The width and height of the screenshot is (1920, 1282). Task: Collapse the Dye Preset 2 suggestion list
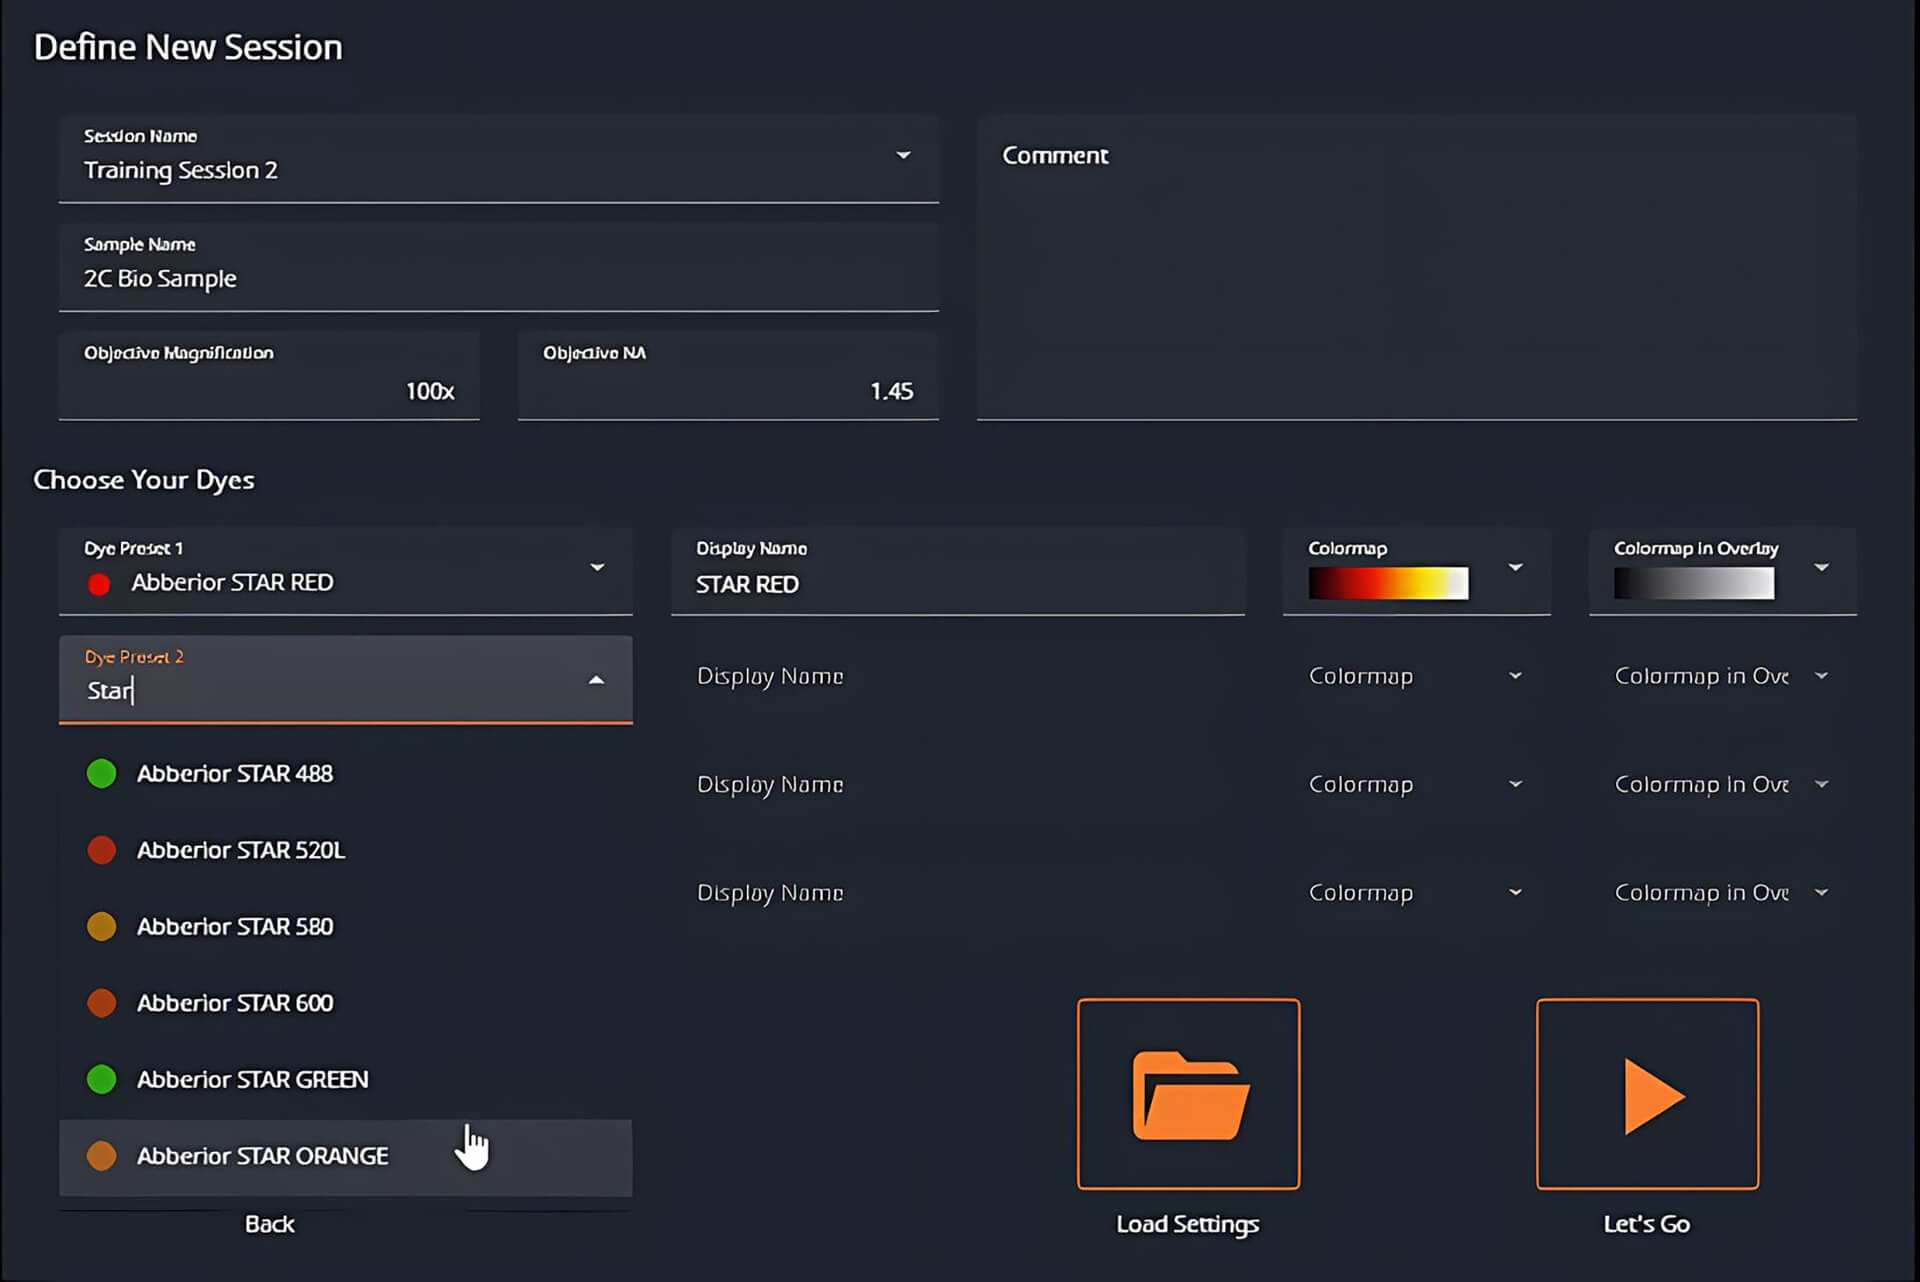(x=597, y=679)
